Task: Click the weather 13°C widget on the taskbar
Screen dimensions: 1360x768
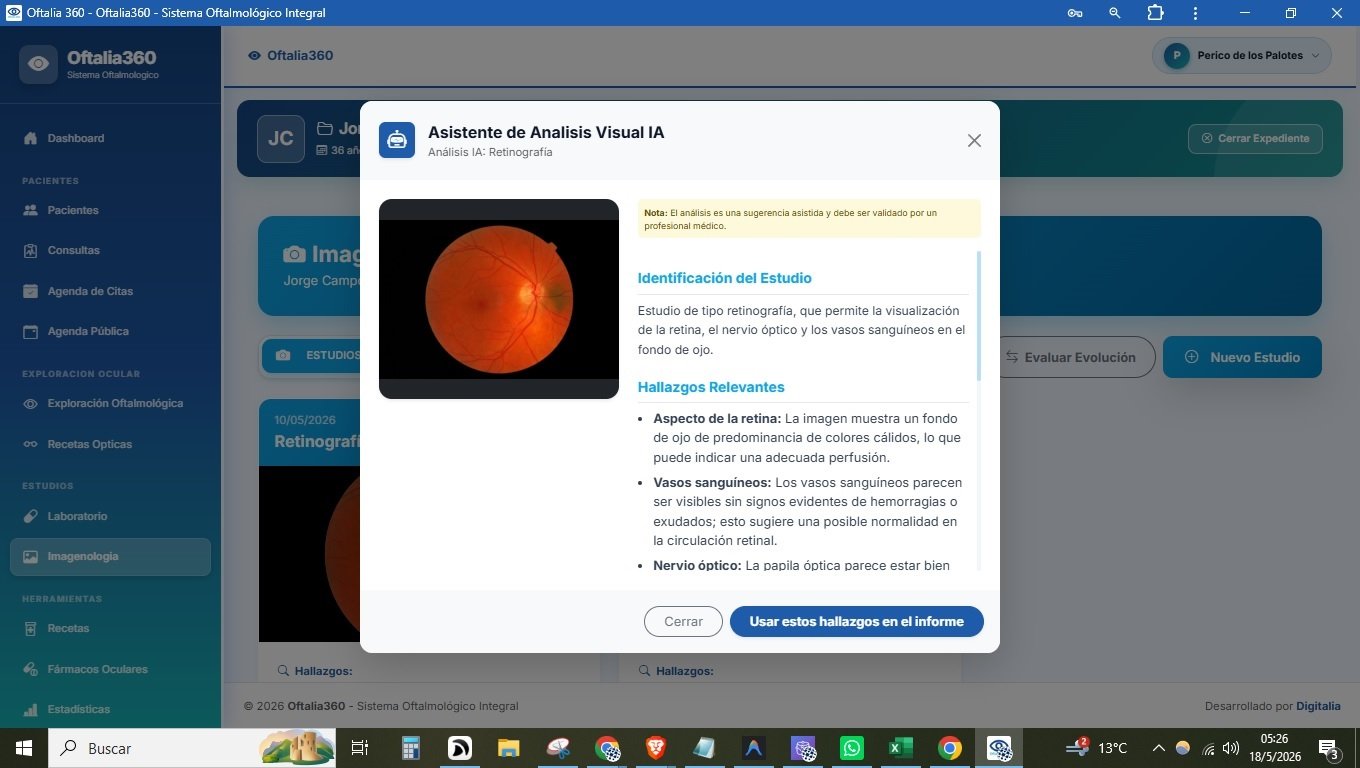Action: tap(1097, 747)
